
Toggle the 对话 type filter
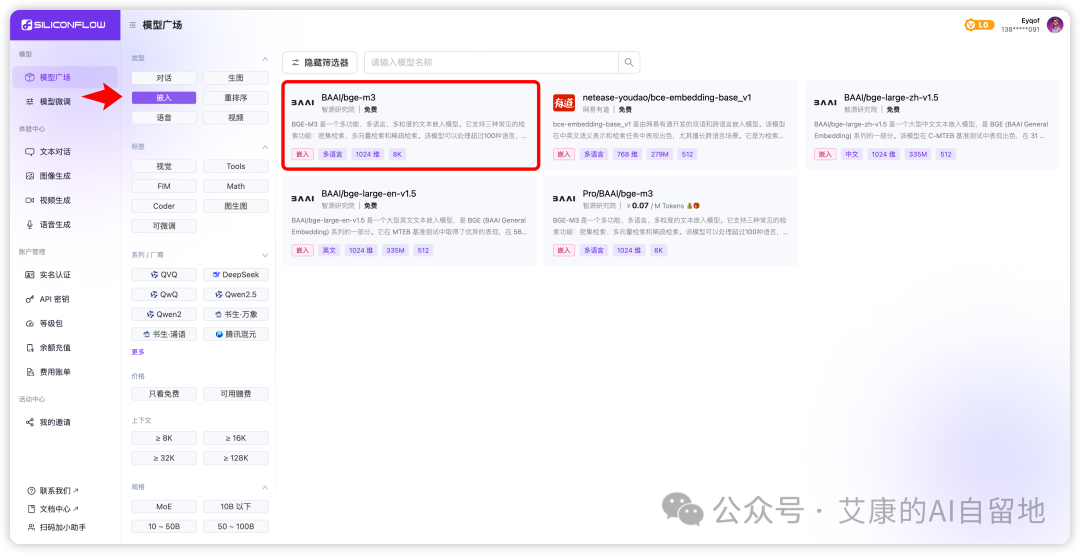point(164,78)
